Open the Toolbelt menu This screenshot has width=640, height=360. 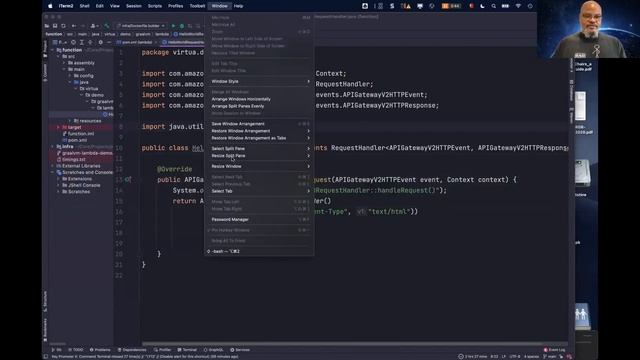tap(198, 6)
